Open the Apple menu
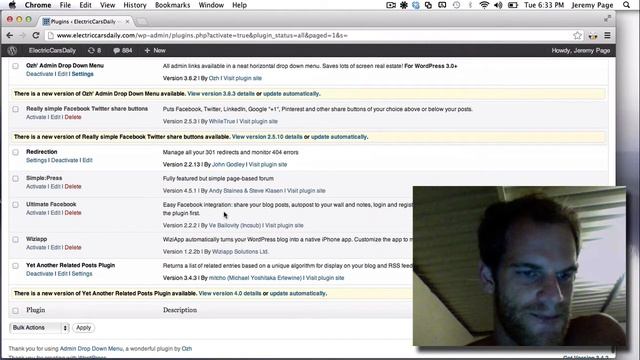Image resolution: width=640 pixels, height=360 pixels. click(x=12, y=5)
